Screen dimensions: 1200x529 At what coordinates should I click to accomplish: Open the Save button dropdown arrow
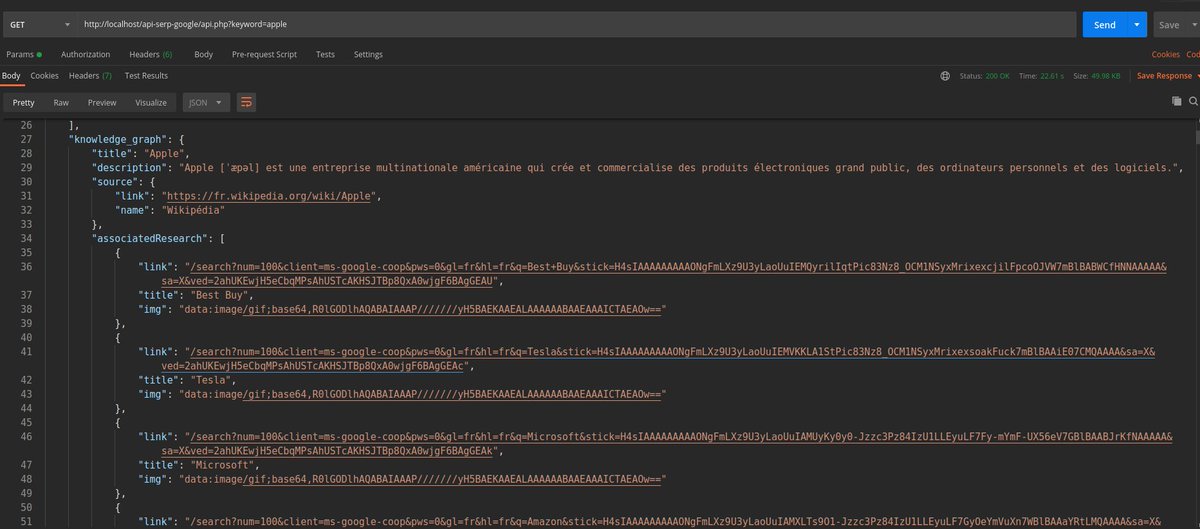[x=1194, y=24]
